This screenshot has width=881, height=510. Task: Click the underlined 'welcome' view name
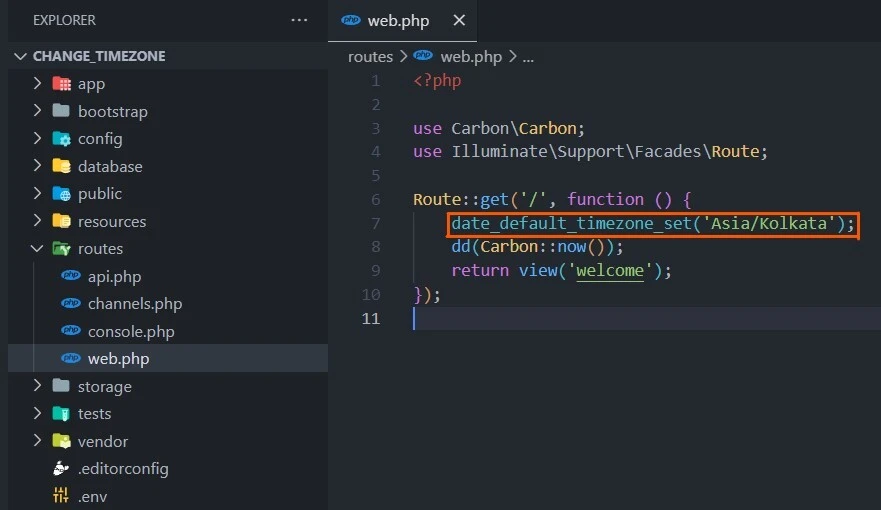610,271
